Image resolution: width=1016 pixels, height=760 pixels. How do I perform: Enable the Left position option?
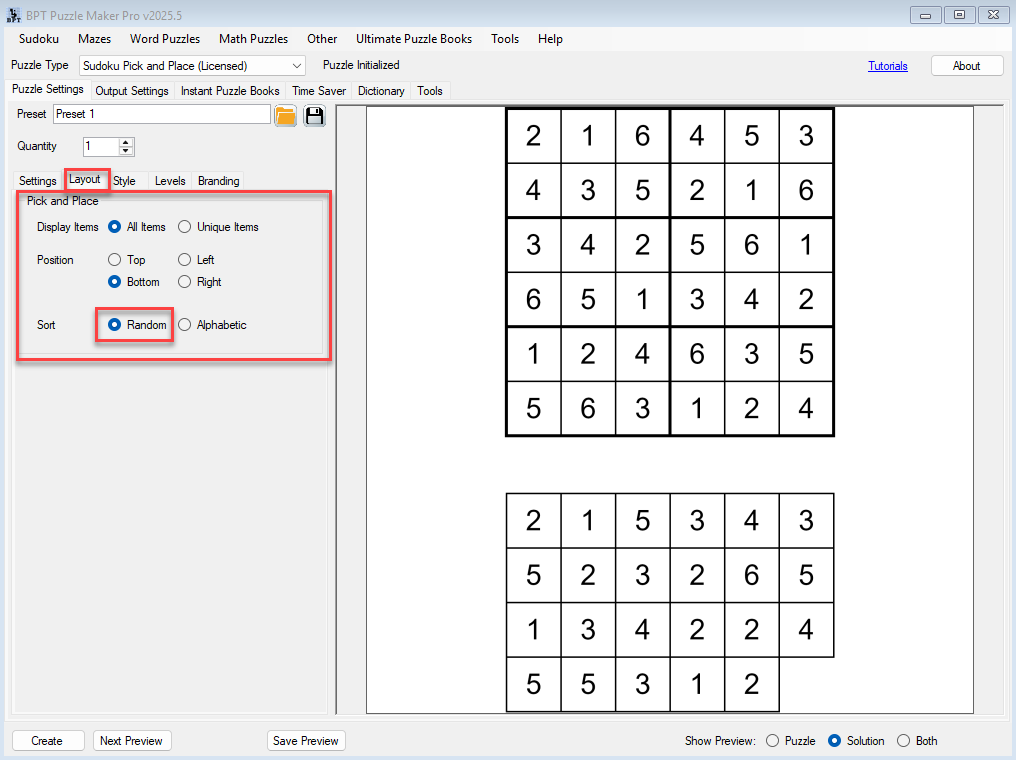click(x=183, y=259)
